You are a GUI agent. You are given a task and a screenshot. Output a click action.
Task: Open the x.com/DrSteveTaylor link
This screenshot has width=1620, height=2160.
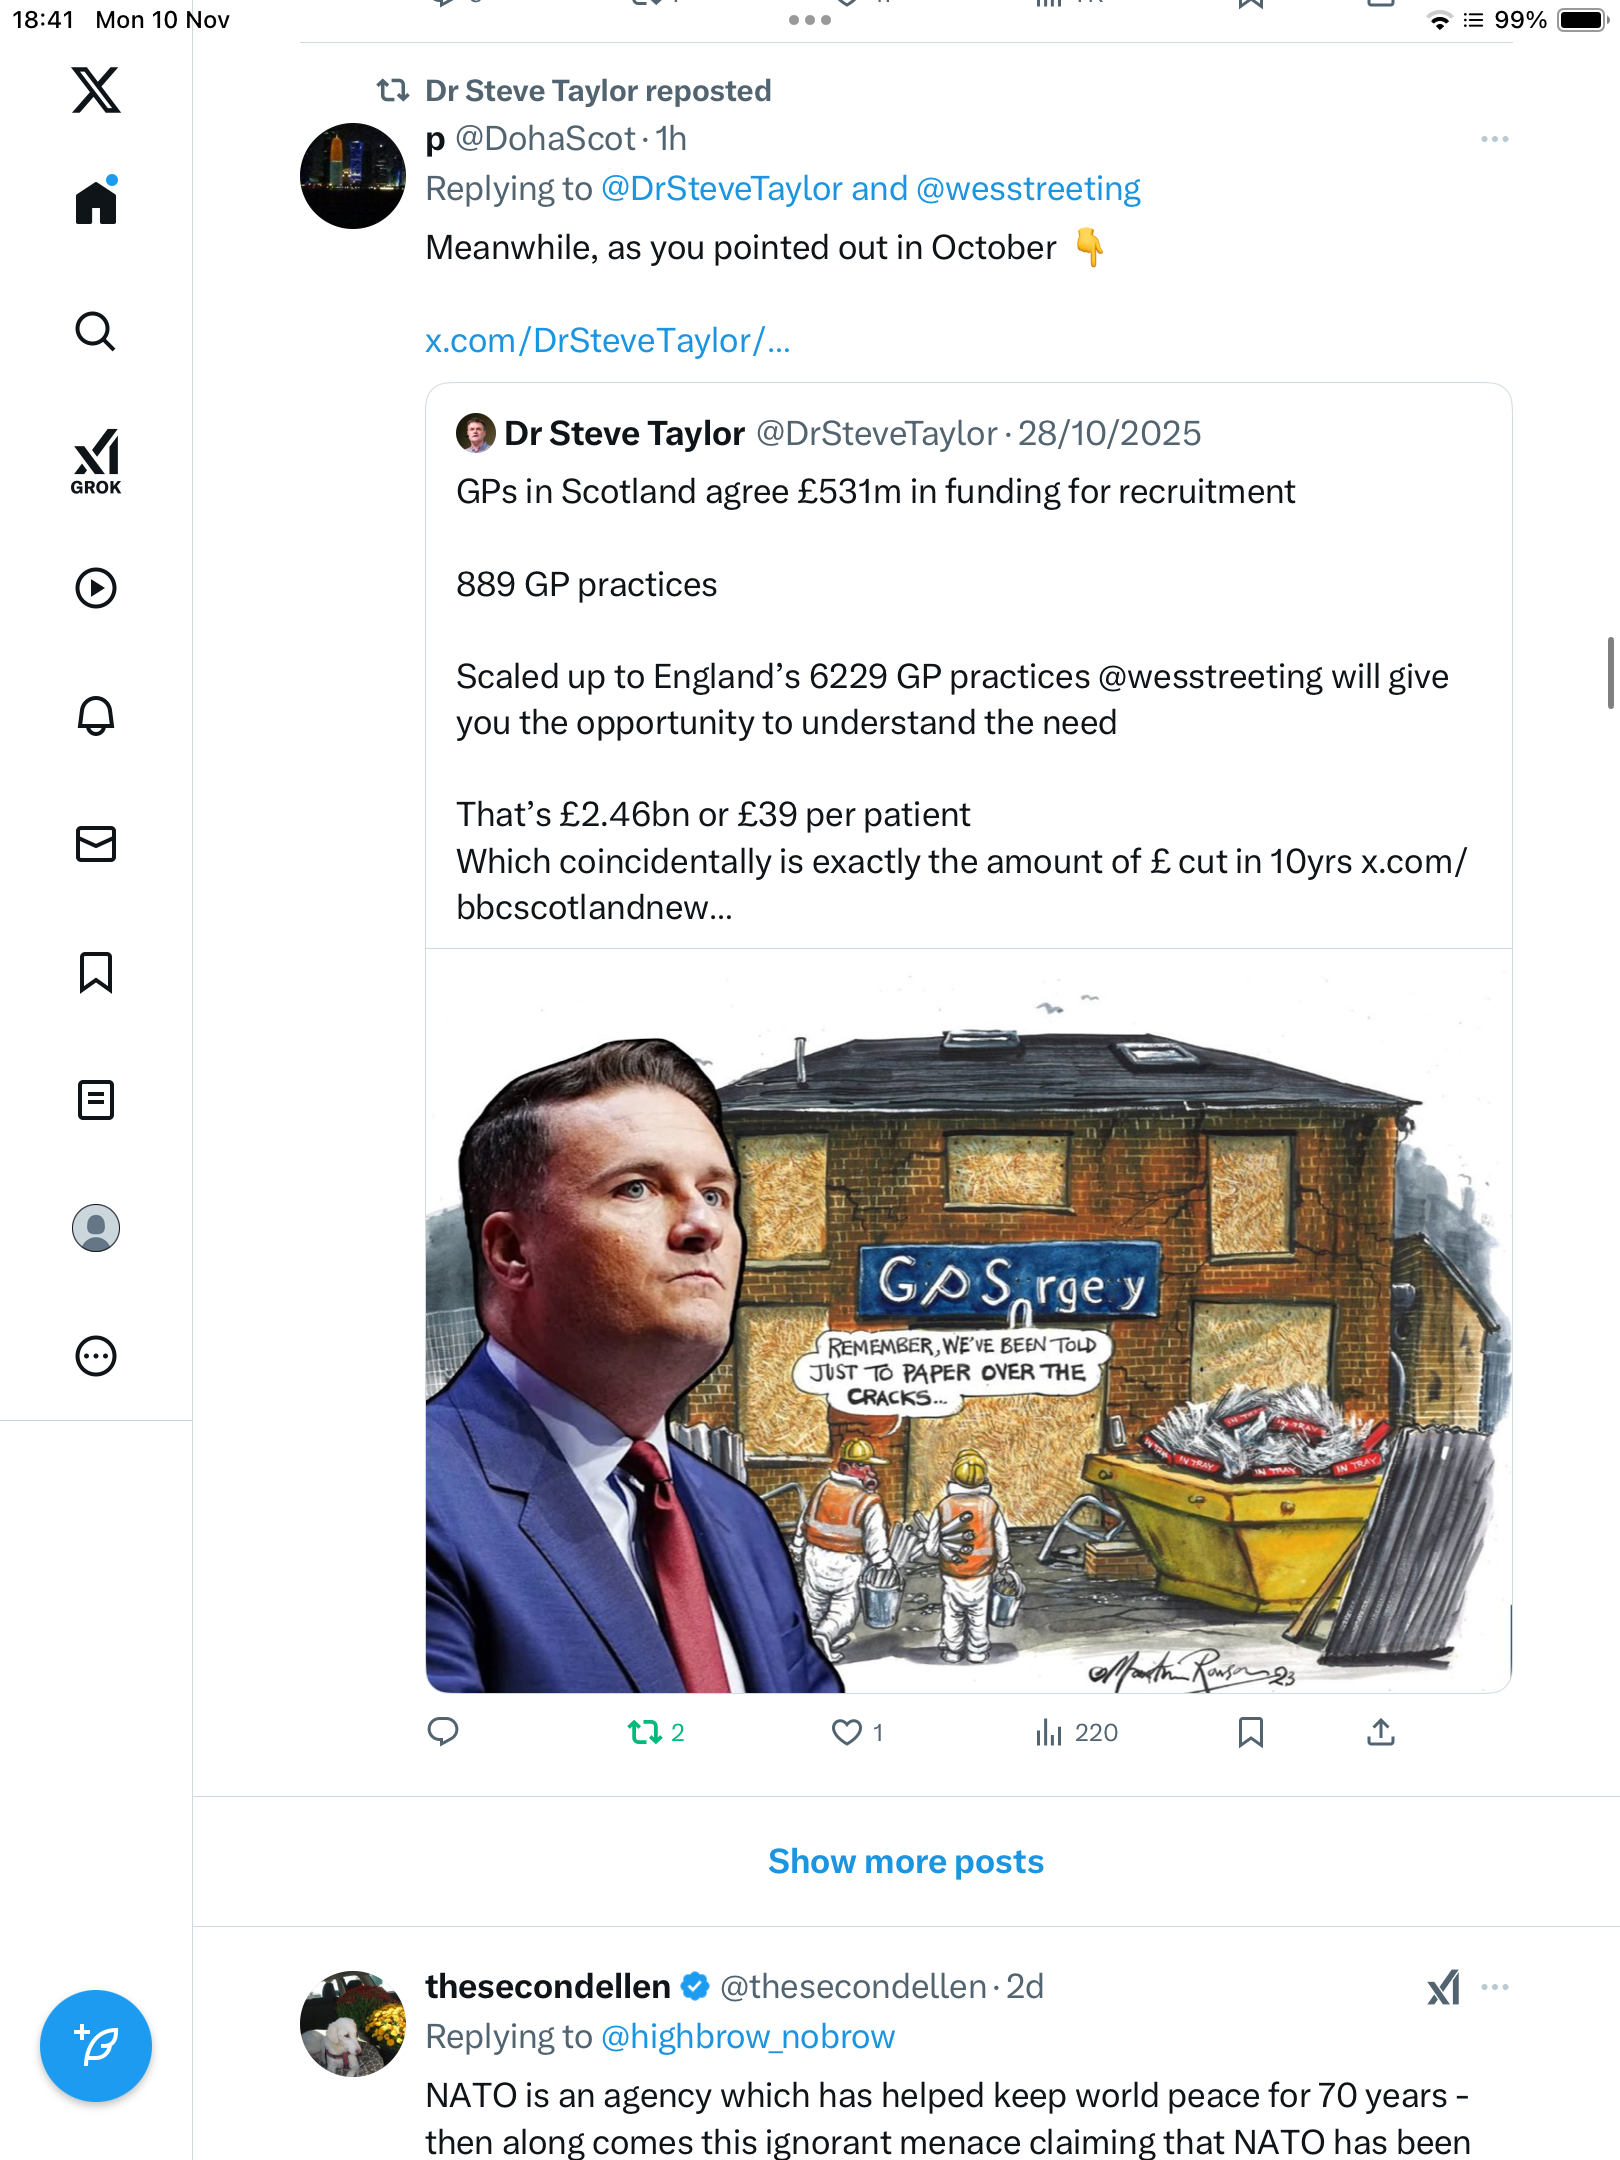point(607,341)
